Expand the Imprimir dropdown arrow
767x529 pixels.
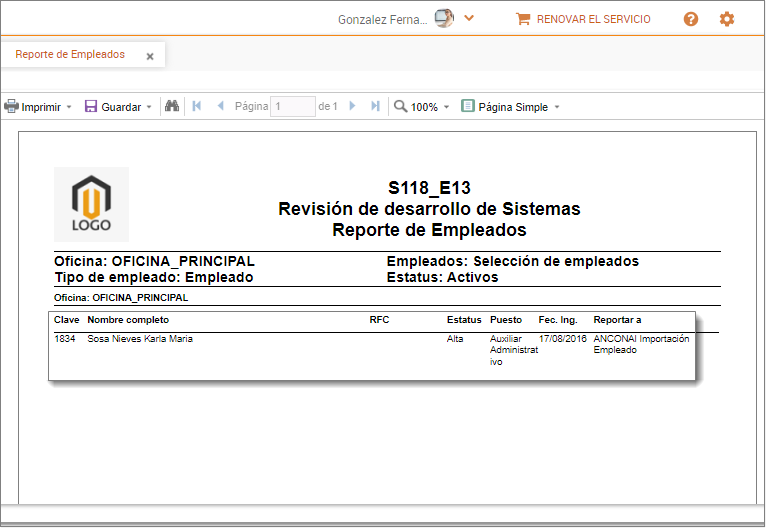pyautogui.click(x=69, y=107)
